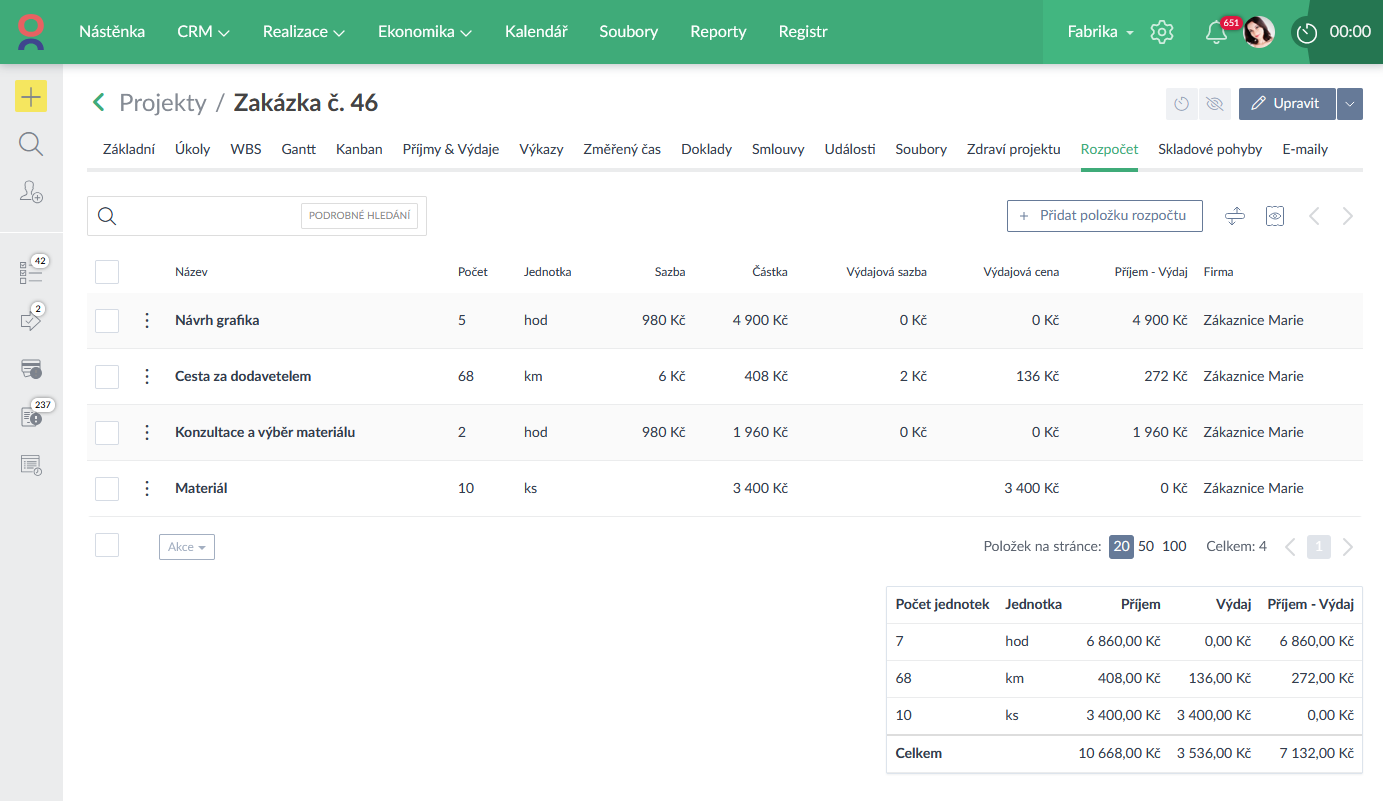Click the three-dot menu for Návrh grafika

point(147,321)
